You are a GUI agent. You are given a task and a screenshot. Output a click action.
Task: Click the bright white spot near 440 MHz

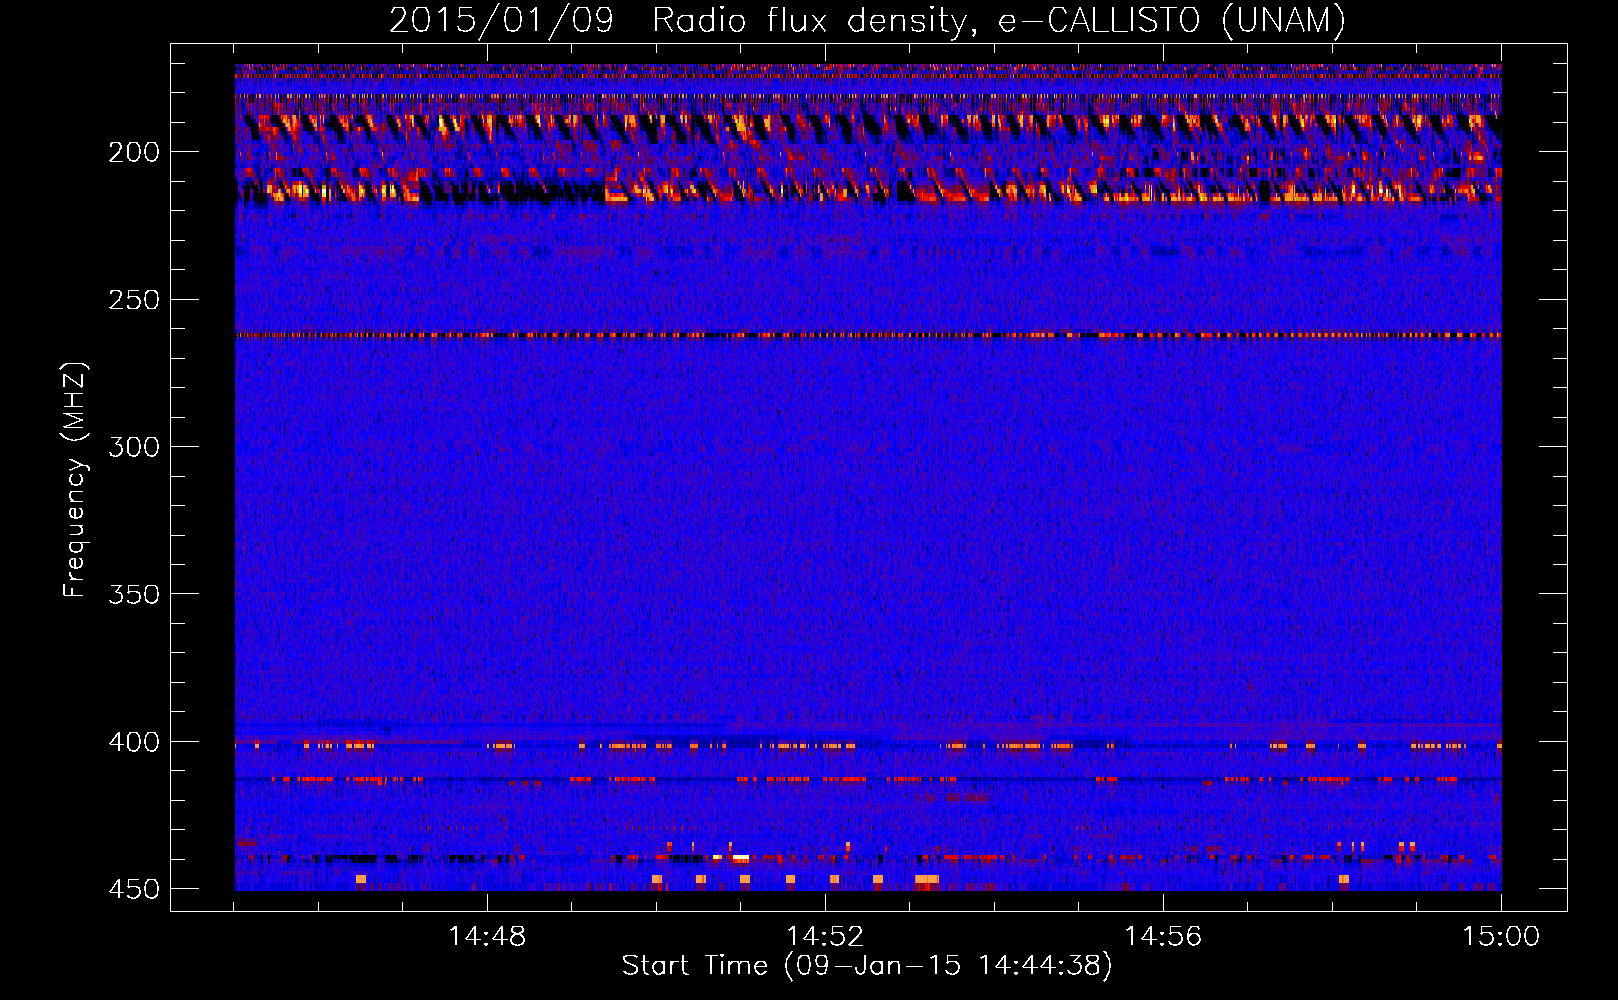pos(741,857)
